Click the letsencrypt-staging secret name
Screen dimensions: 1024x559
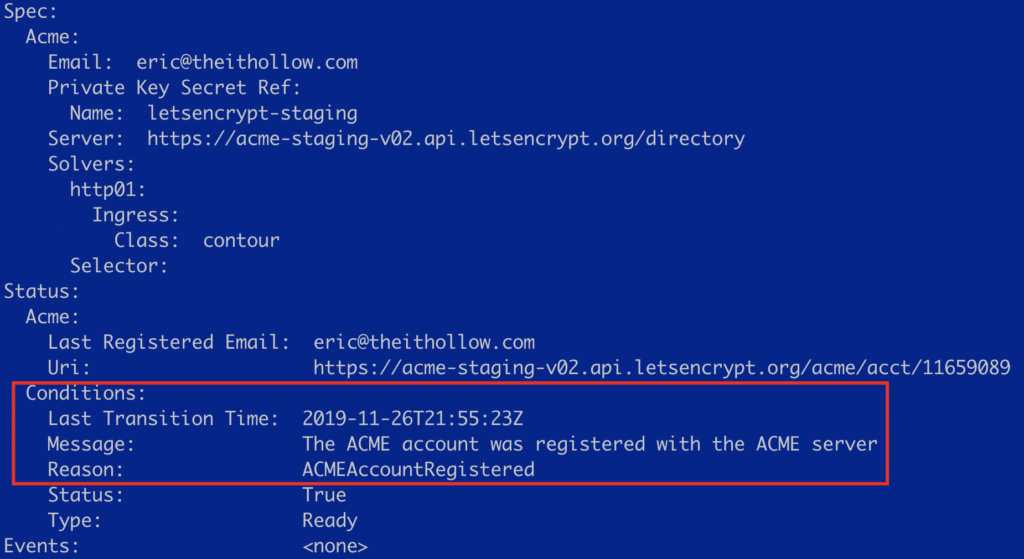pos(252,113)
